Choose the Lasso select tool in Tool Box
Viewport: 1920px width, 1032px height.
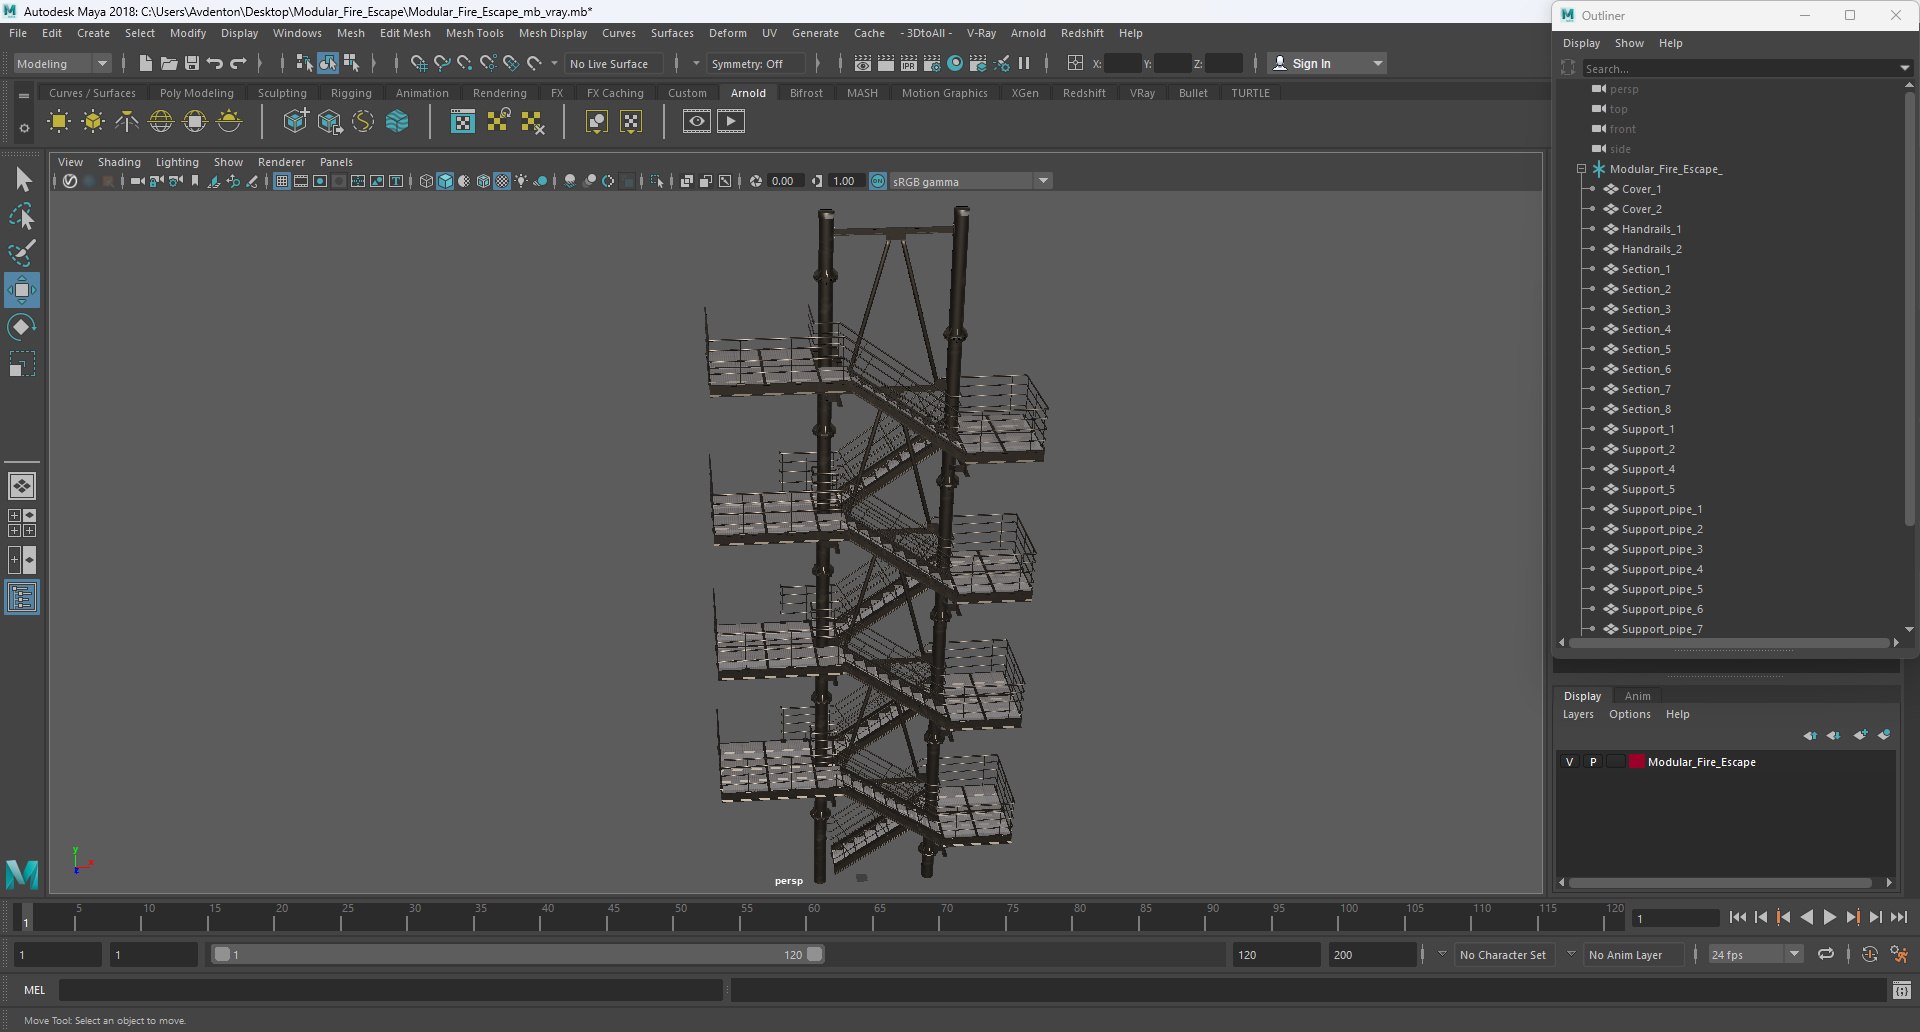(22, 217)
